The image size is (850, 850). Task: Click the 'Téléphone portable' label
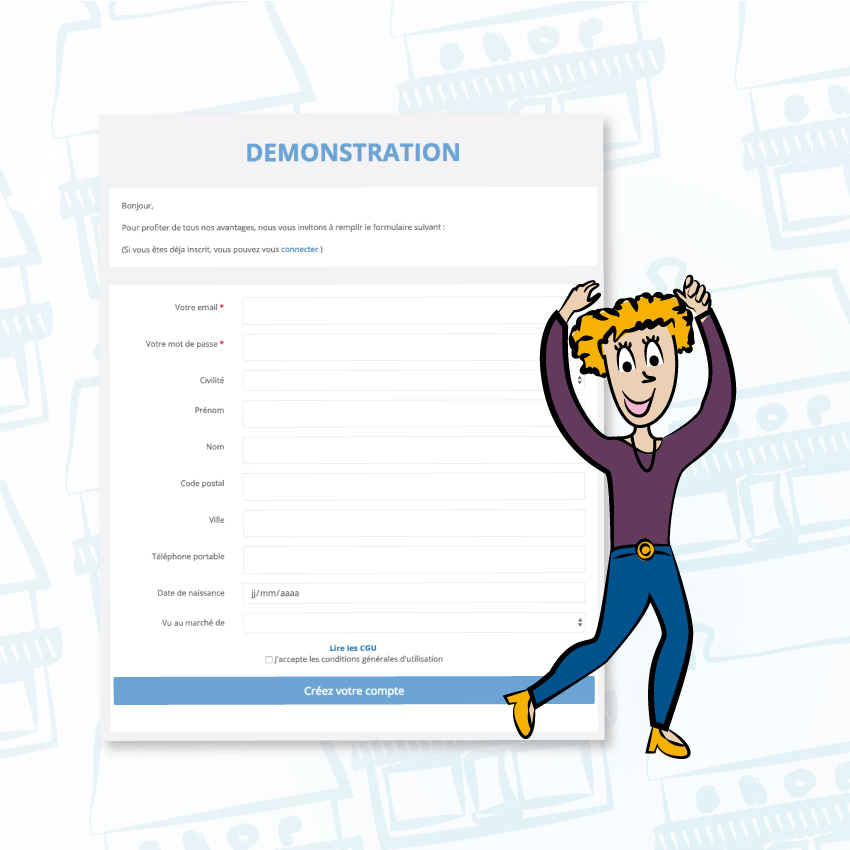[x=188, y=557]
